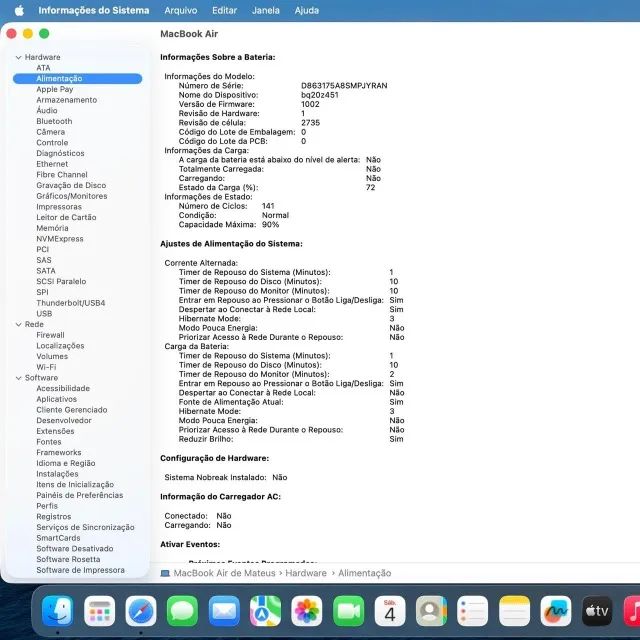
Task: Open the Janela menu
Action: pos(265,10)
